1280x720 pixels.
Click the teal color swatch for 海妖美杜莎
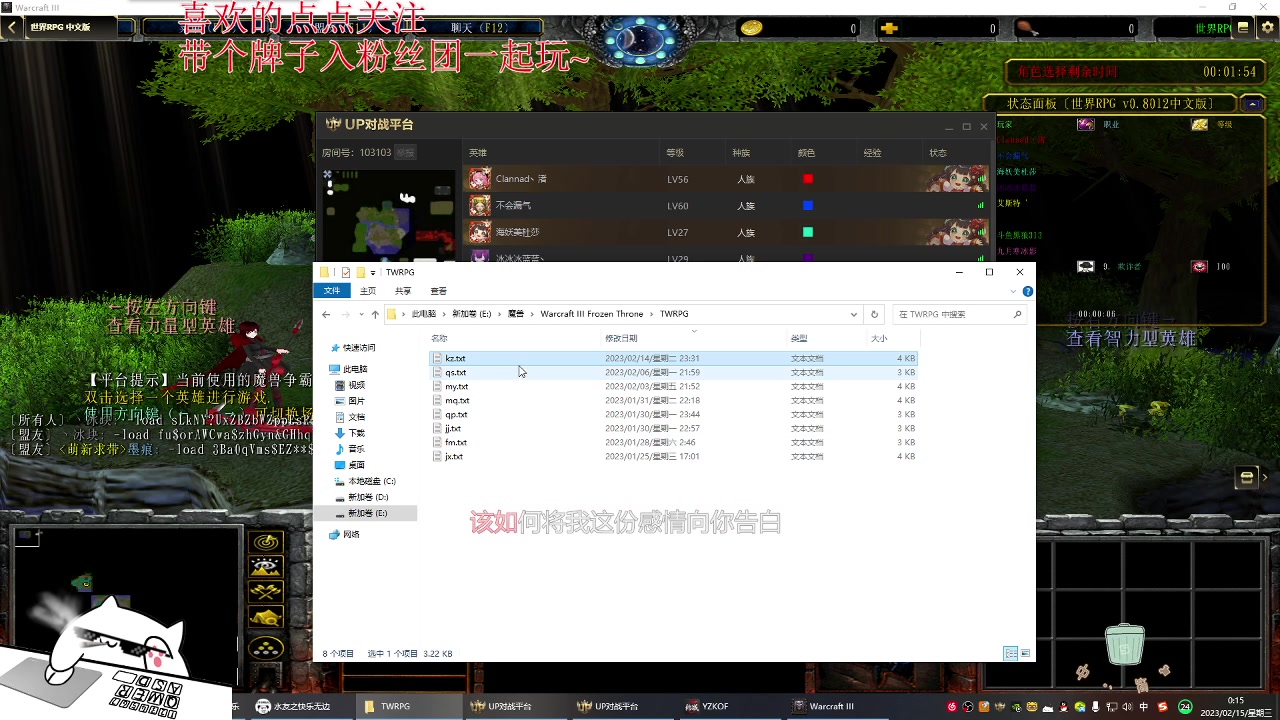click(808, 232)
